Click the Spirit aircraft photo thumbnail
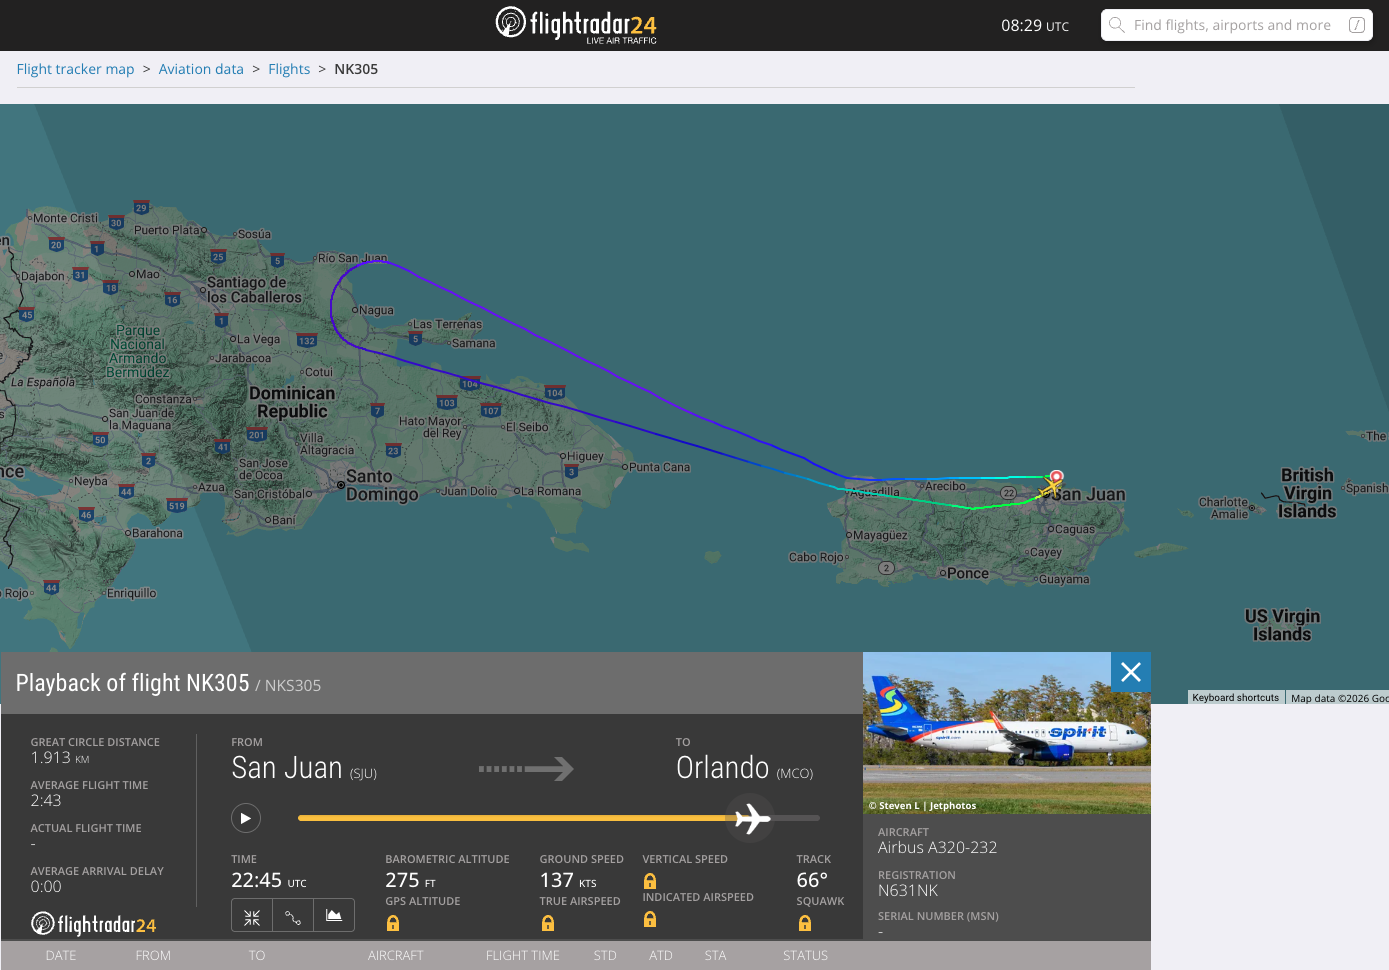Viewport: 1389px width, 970px height. click(1007, 733)
